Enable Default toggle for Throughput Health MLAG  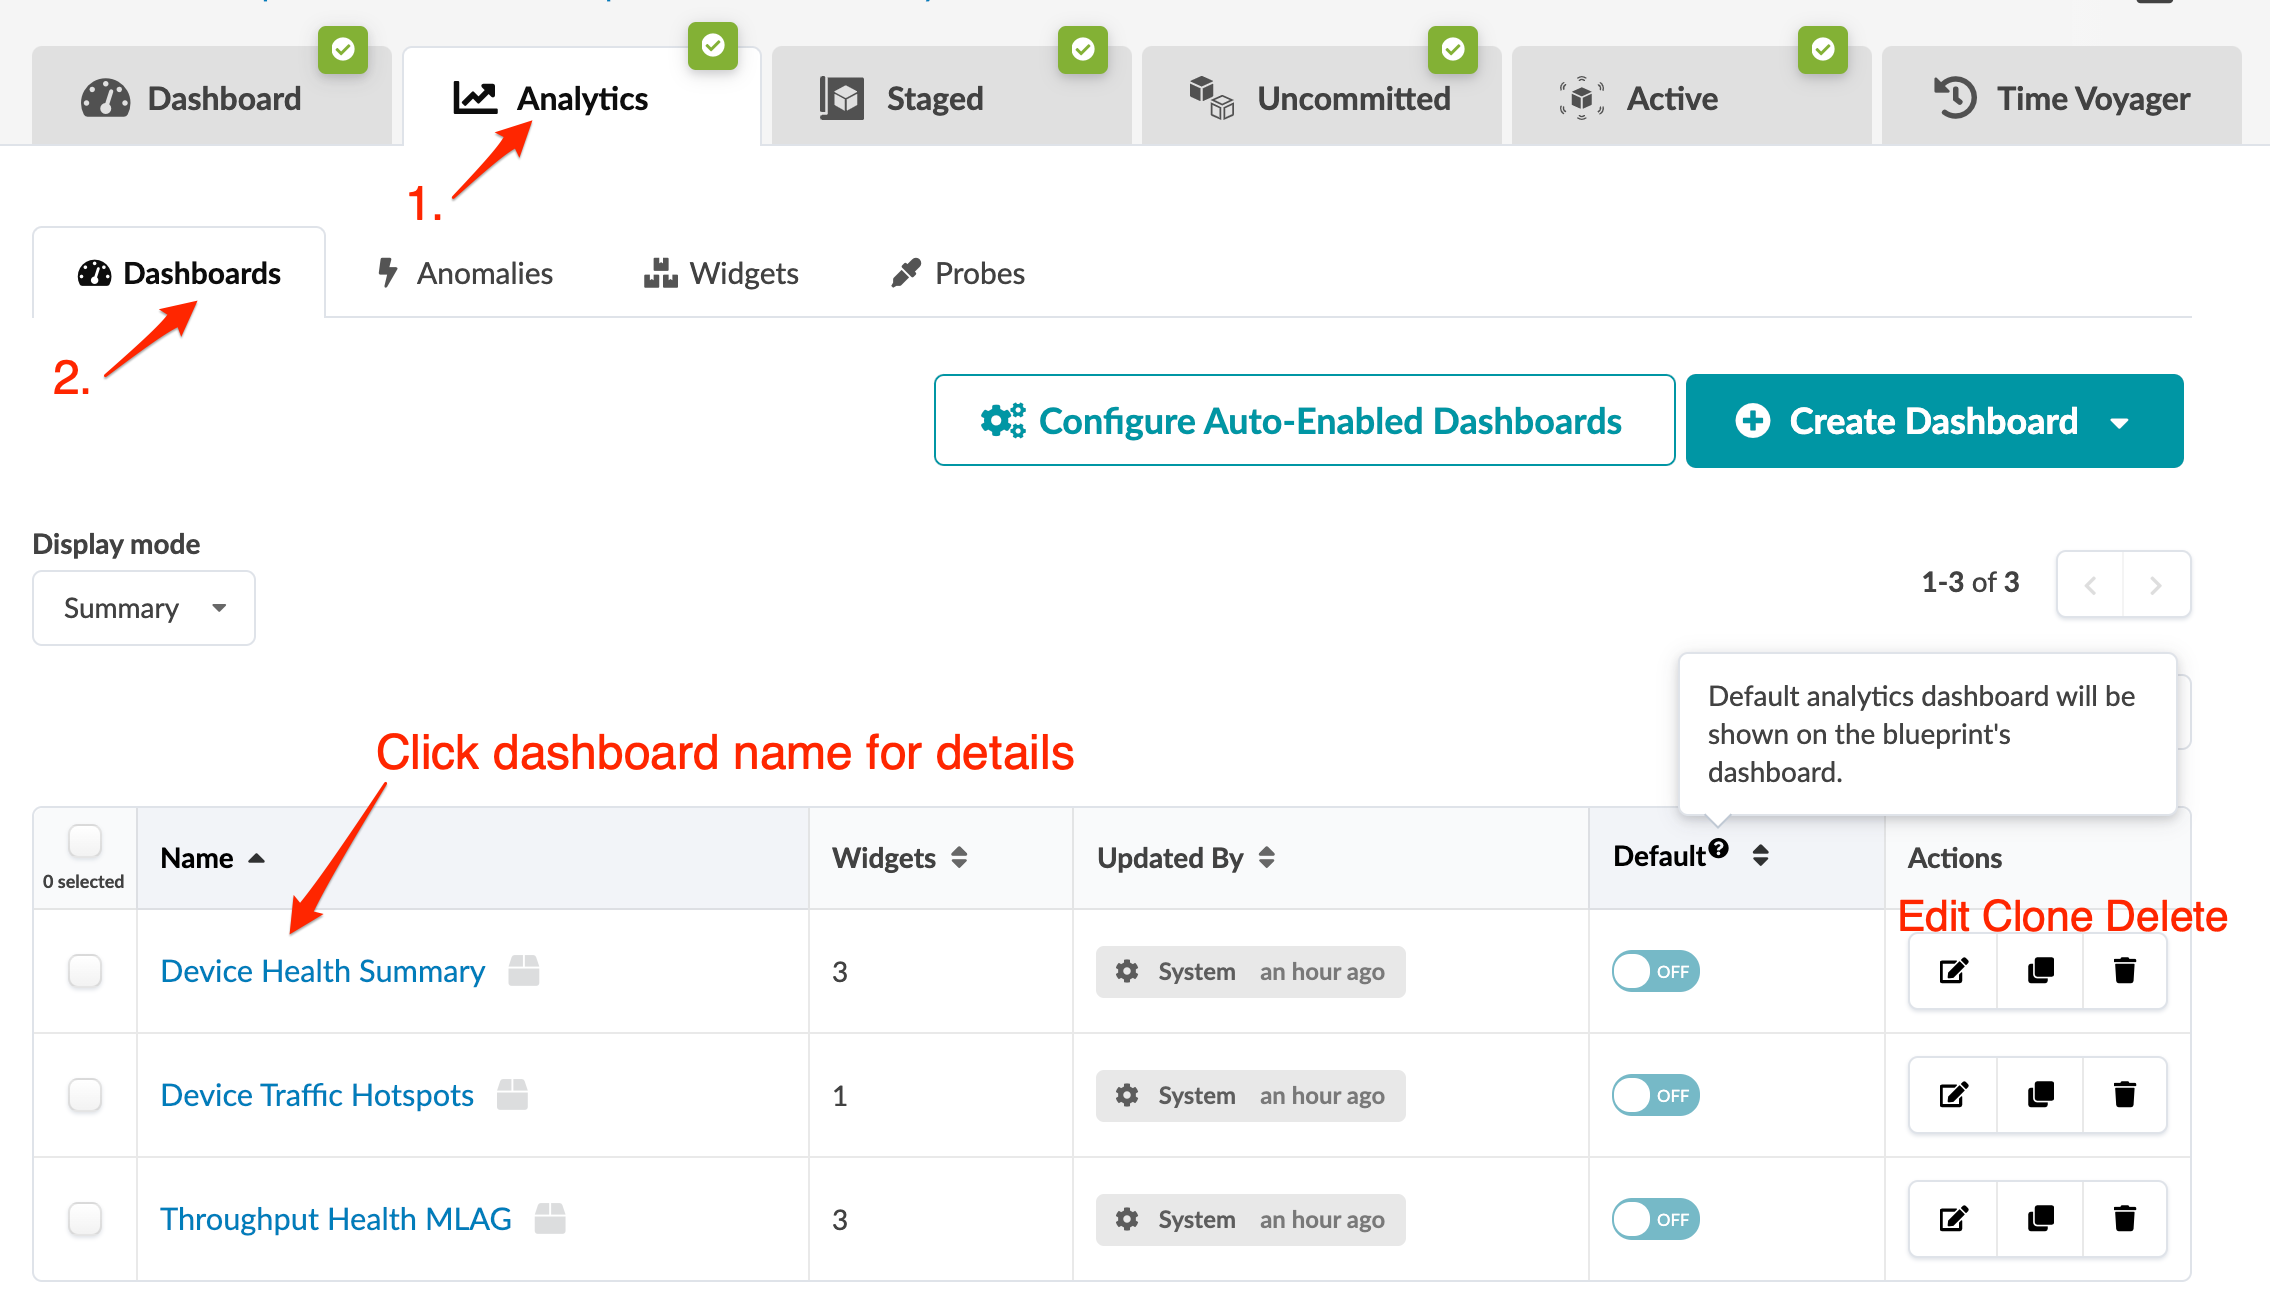pos(1655,1219)
